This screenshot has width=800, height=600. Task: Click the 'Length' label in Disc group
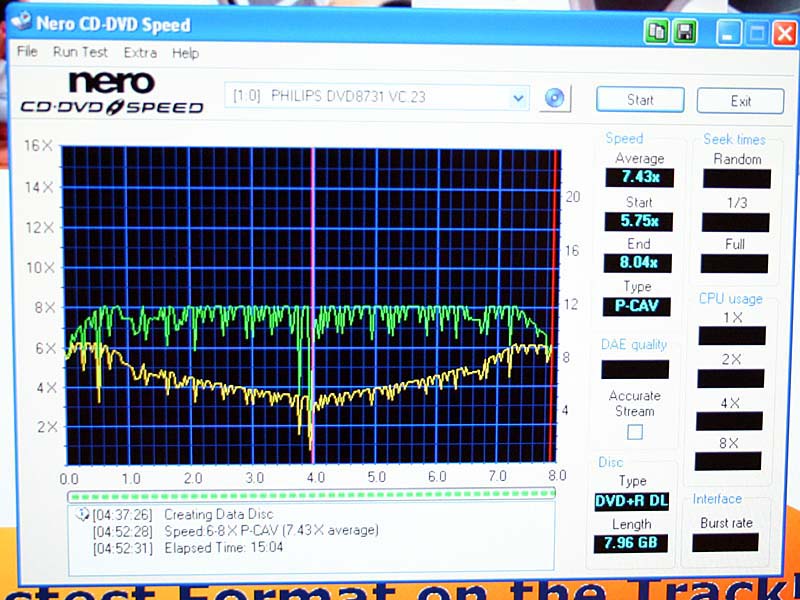pyautogui.click(x=631, y=524)
